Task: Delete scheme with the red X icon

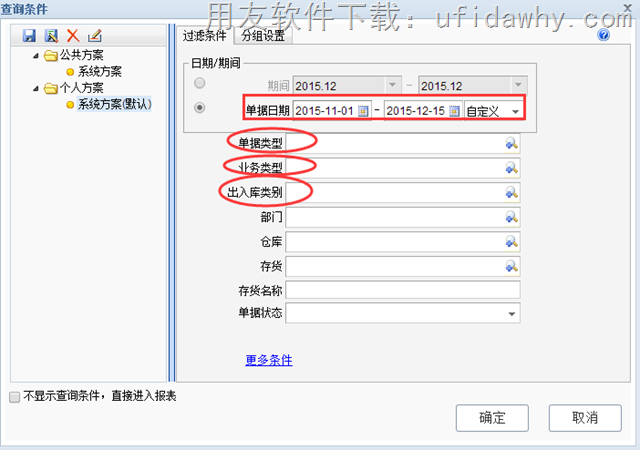Action: 73,36
